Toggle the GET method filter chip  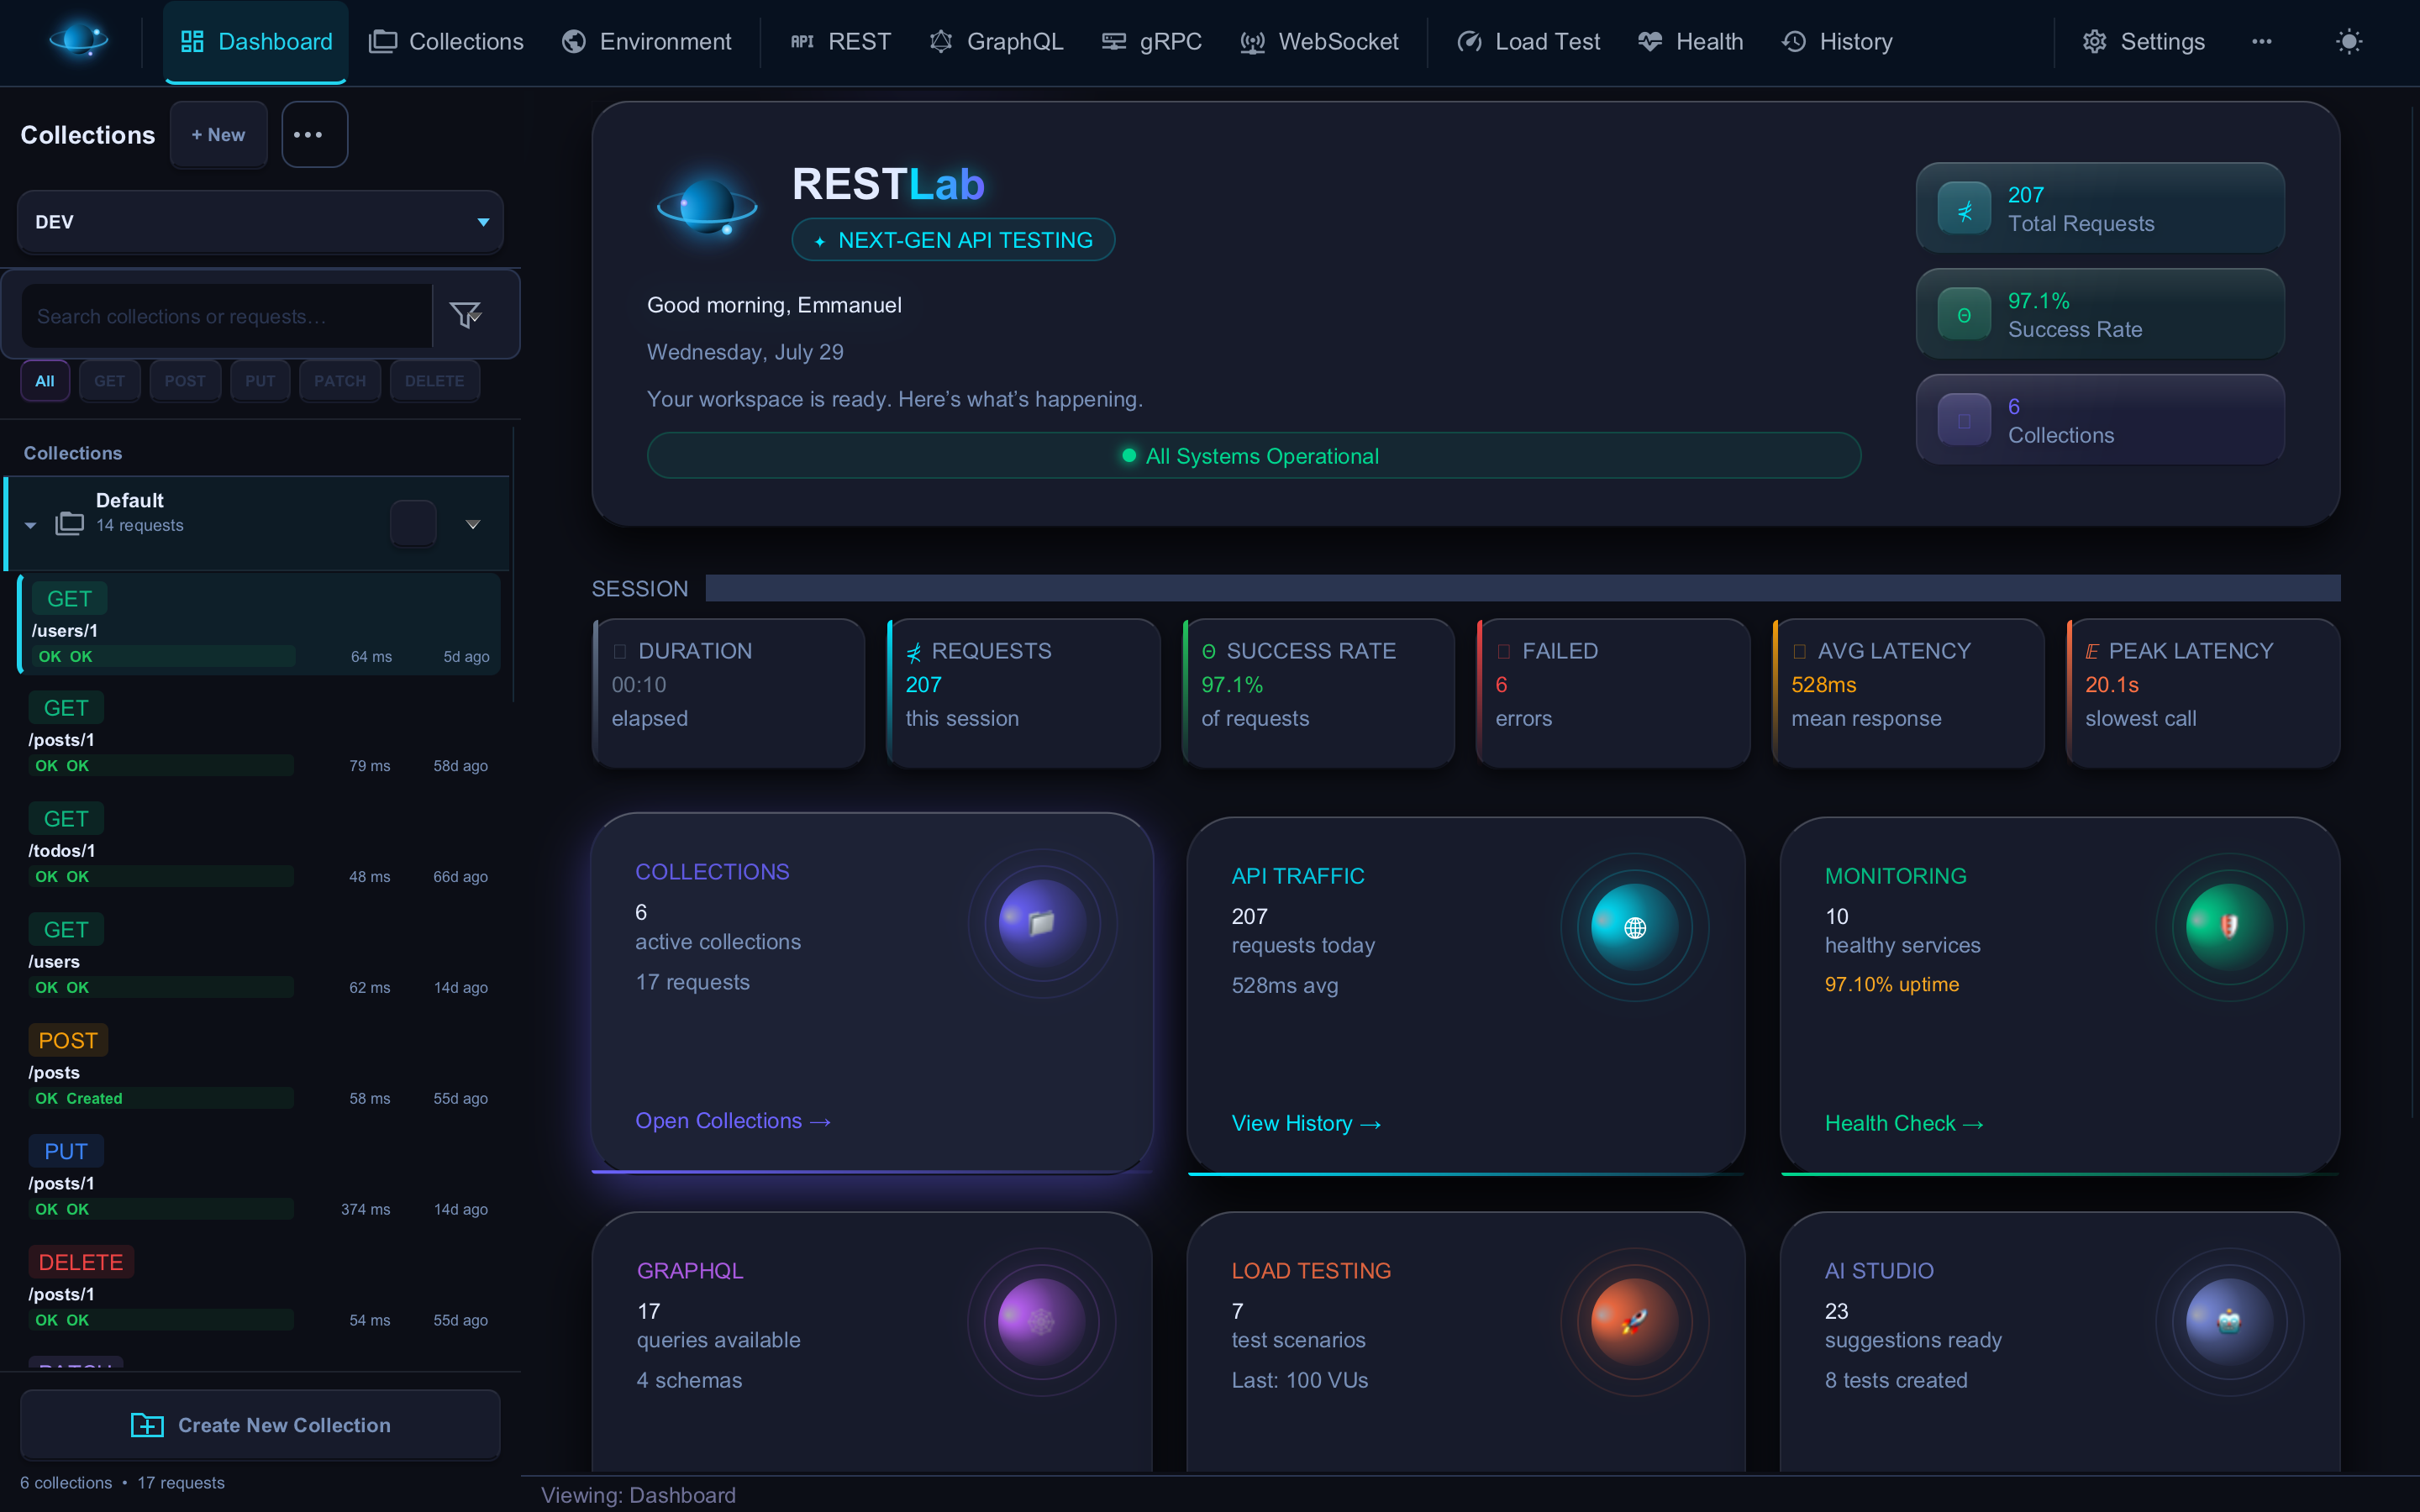(110, 381)
